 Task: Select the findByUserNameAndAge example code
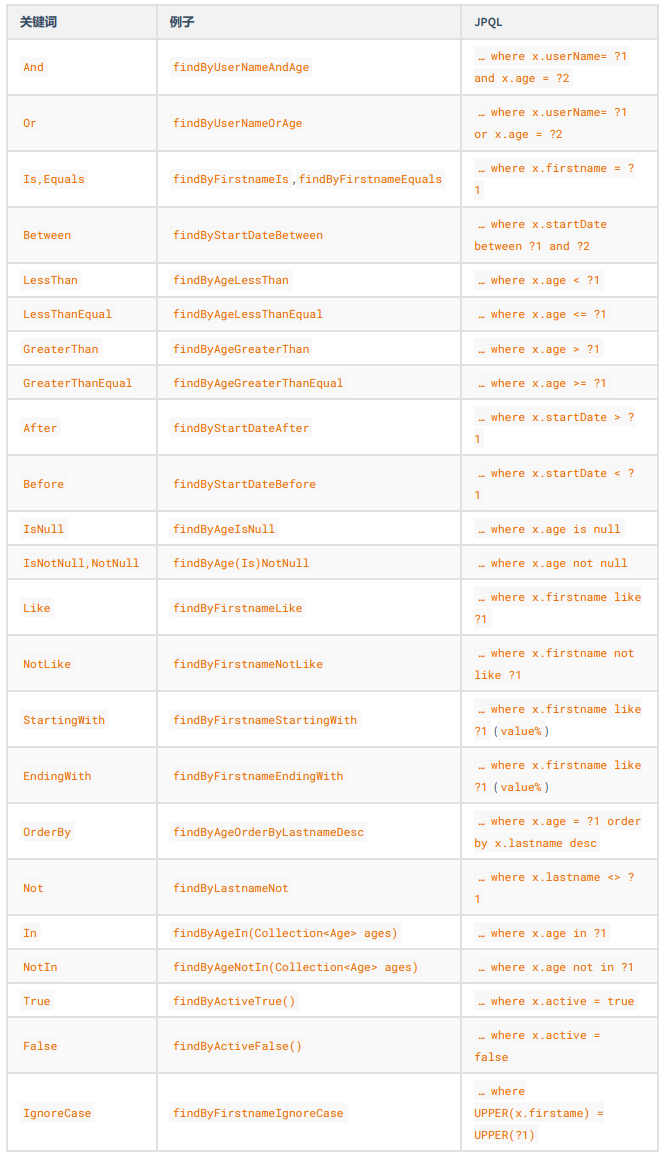coord(241,67)
